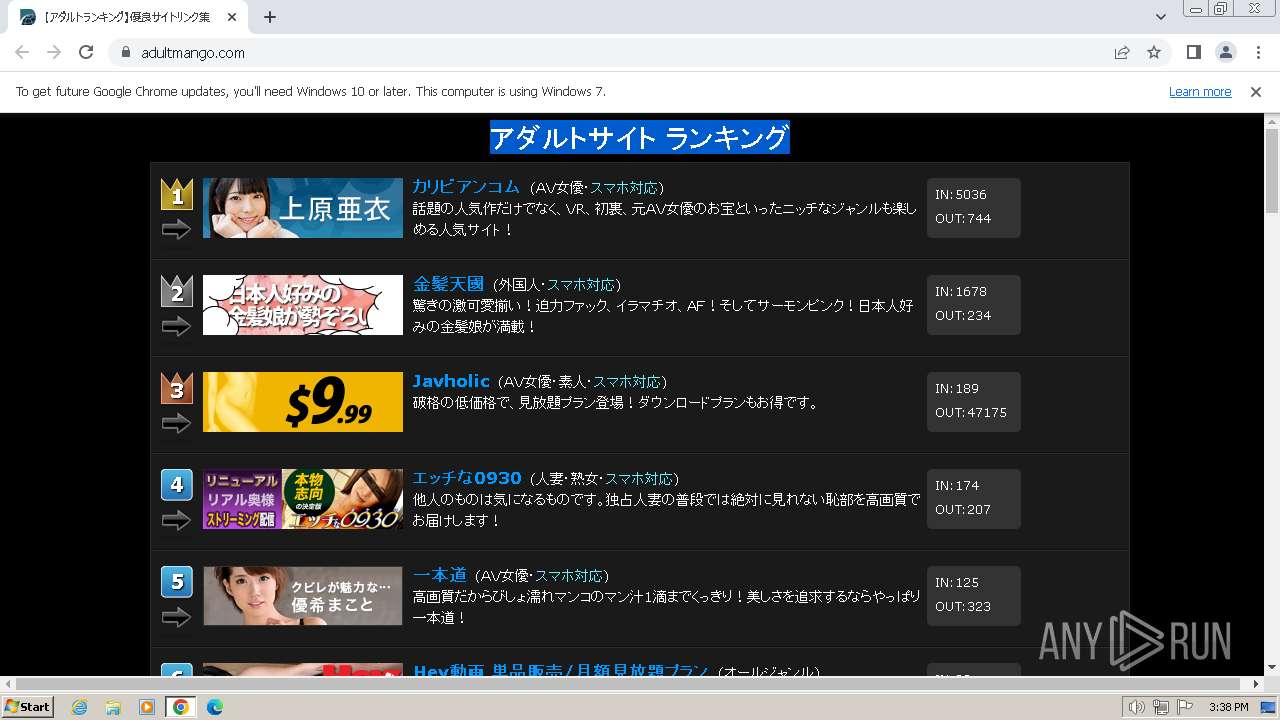Click the browser forward arrow
The height and width of the screenshot is (720, 1280).
tap(54, 52)
